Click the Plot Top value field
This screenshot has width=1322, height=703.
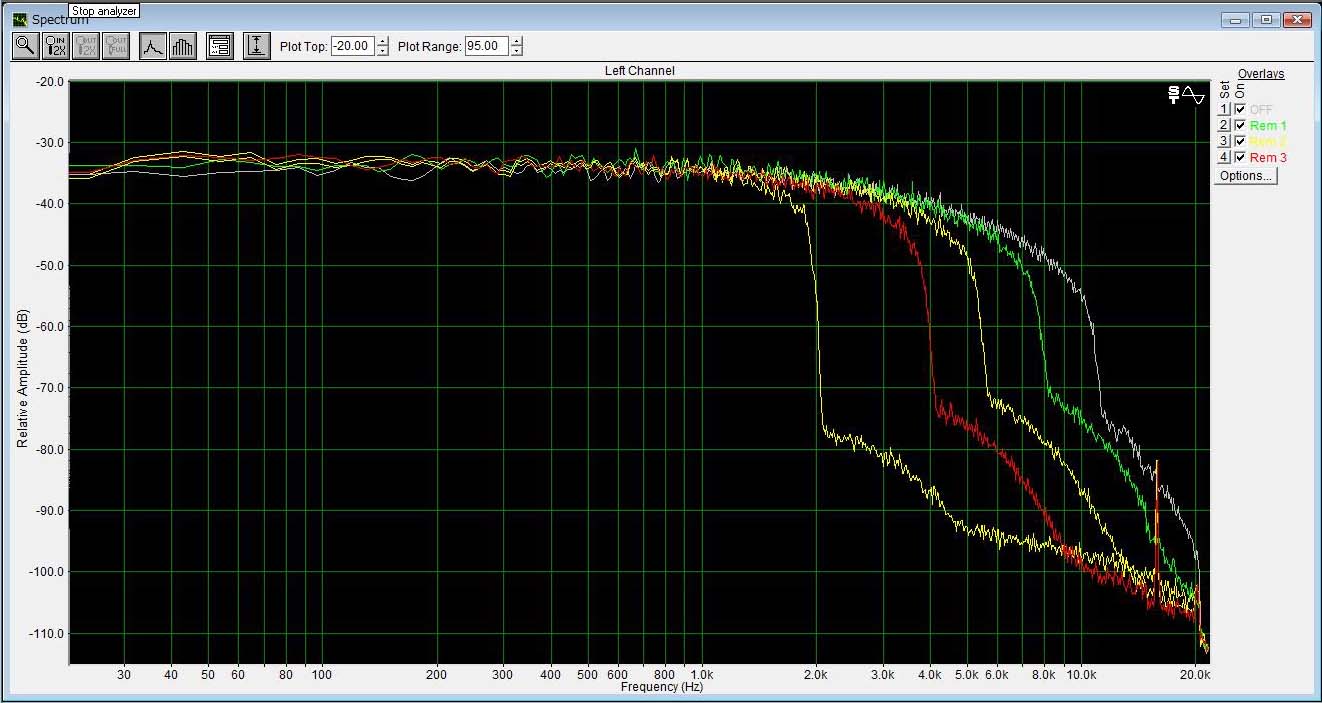[353, 46]
